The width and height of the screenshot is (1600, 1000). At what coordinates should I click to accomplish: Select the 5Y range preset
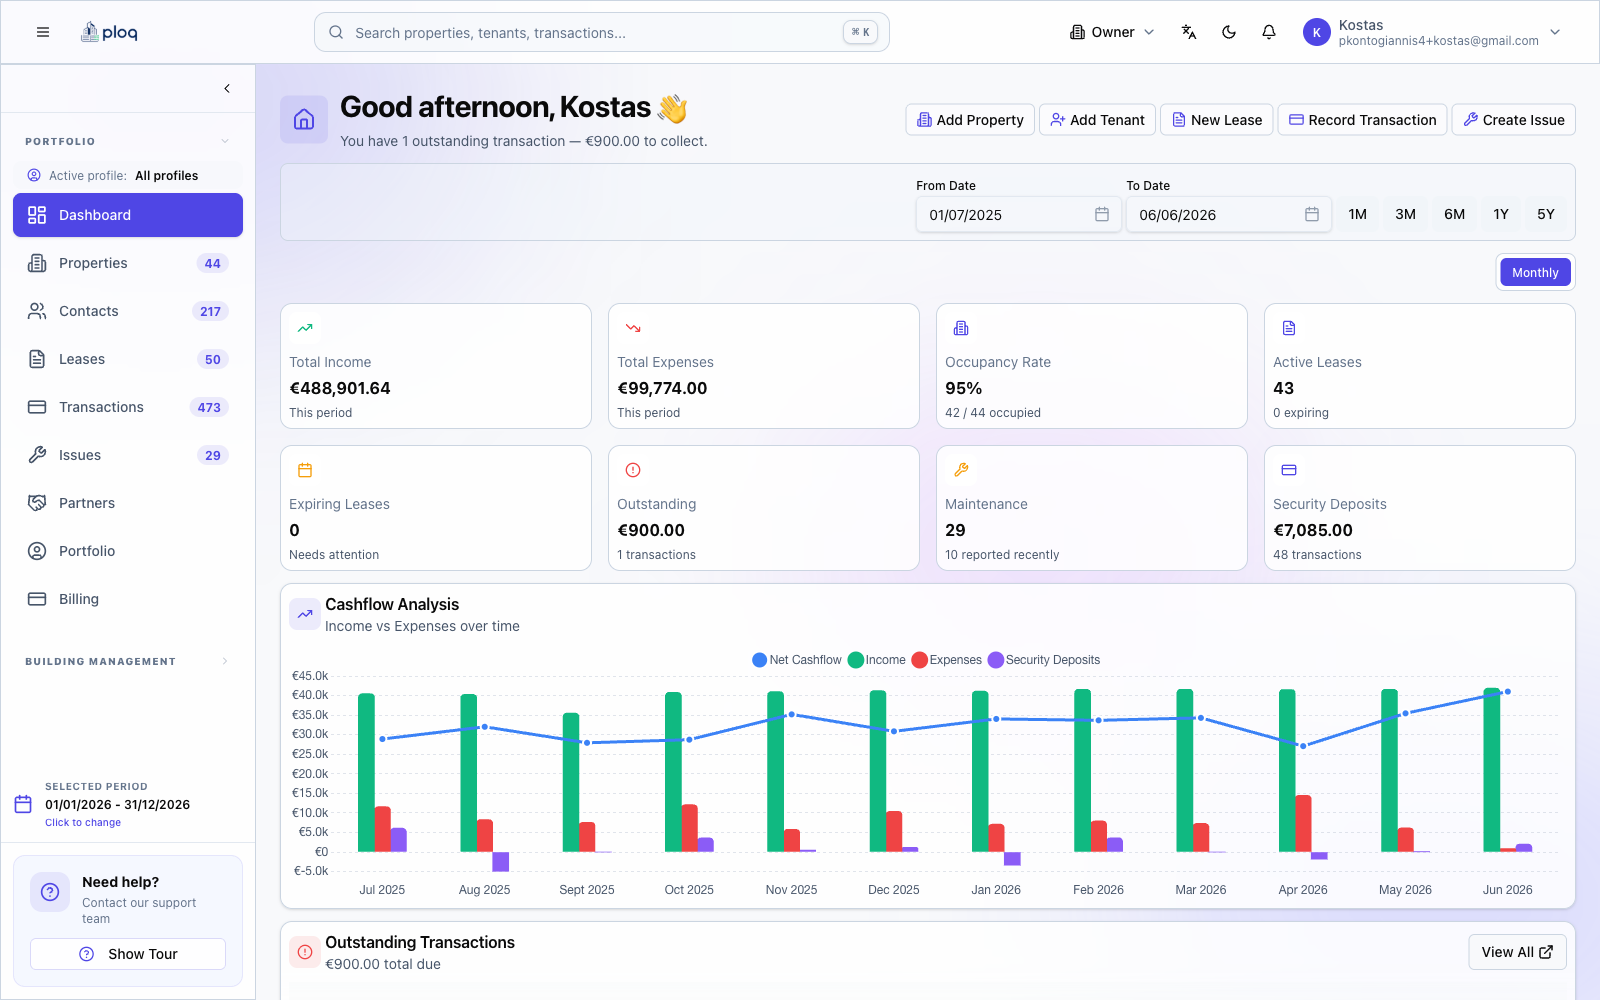coord(1546,214)
